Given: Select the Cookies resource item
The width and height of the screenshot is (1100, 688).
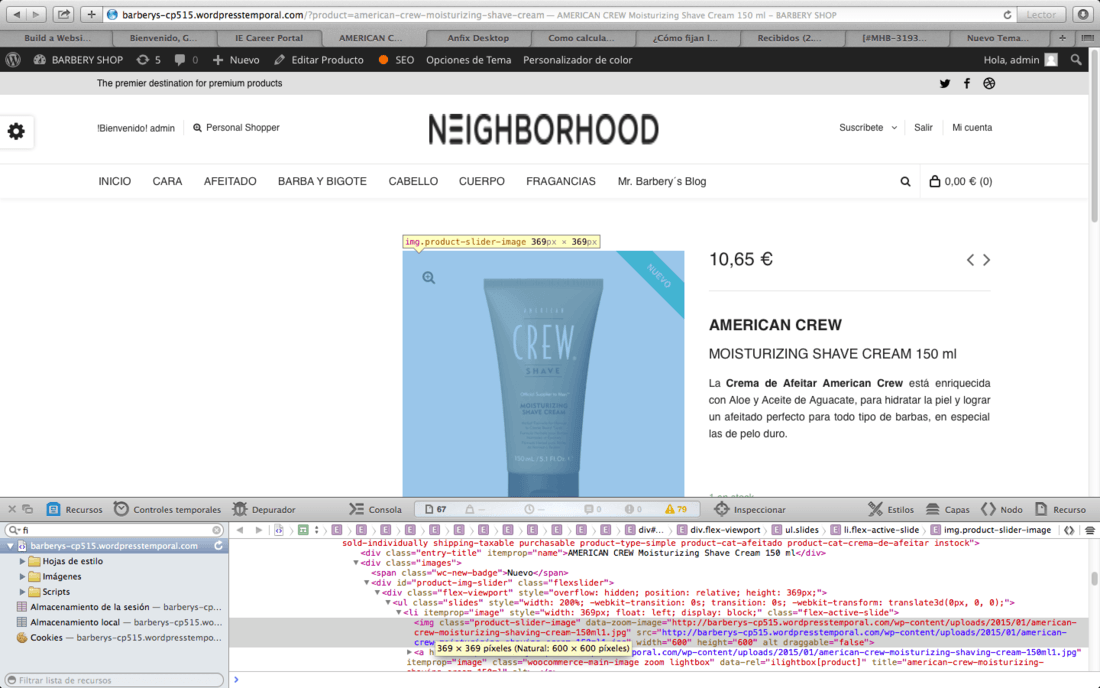Looking at the screenshot, I should click(119, 638).
